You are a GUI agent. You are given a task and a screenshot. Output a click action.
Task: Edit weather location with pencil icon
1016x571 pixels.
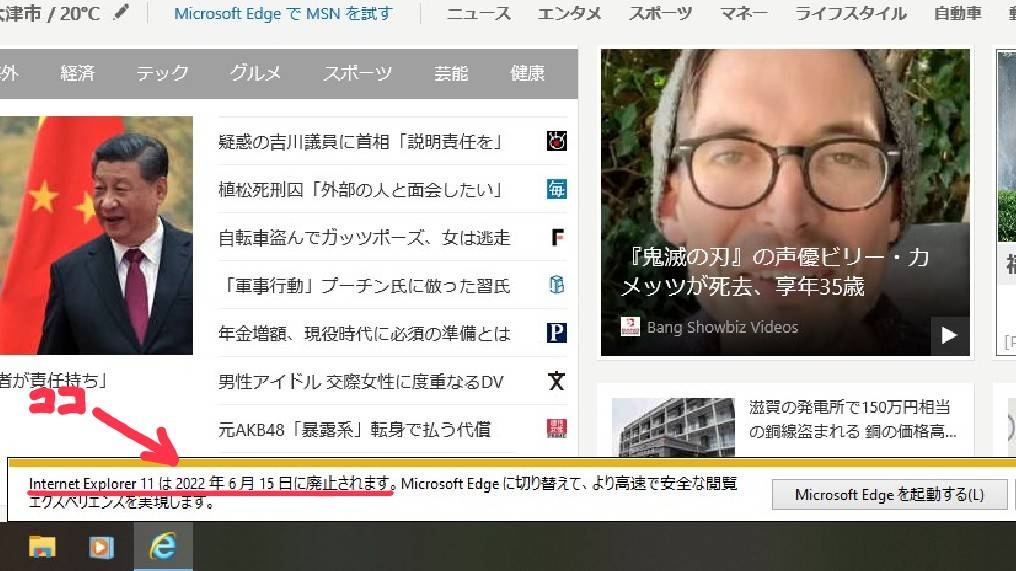pyautogui.click(x=121, y=12)
